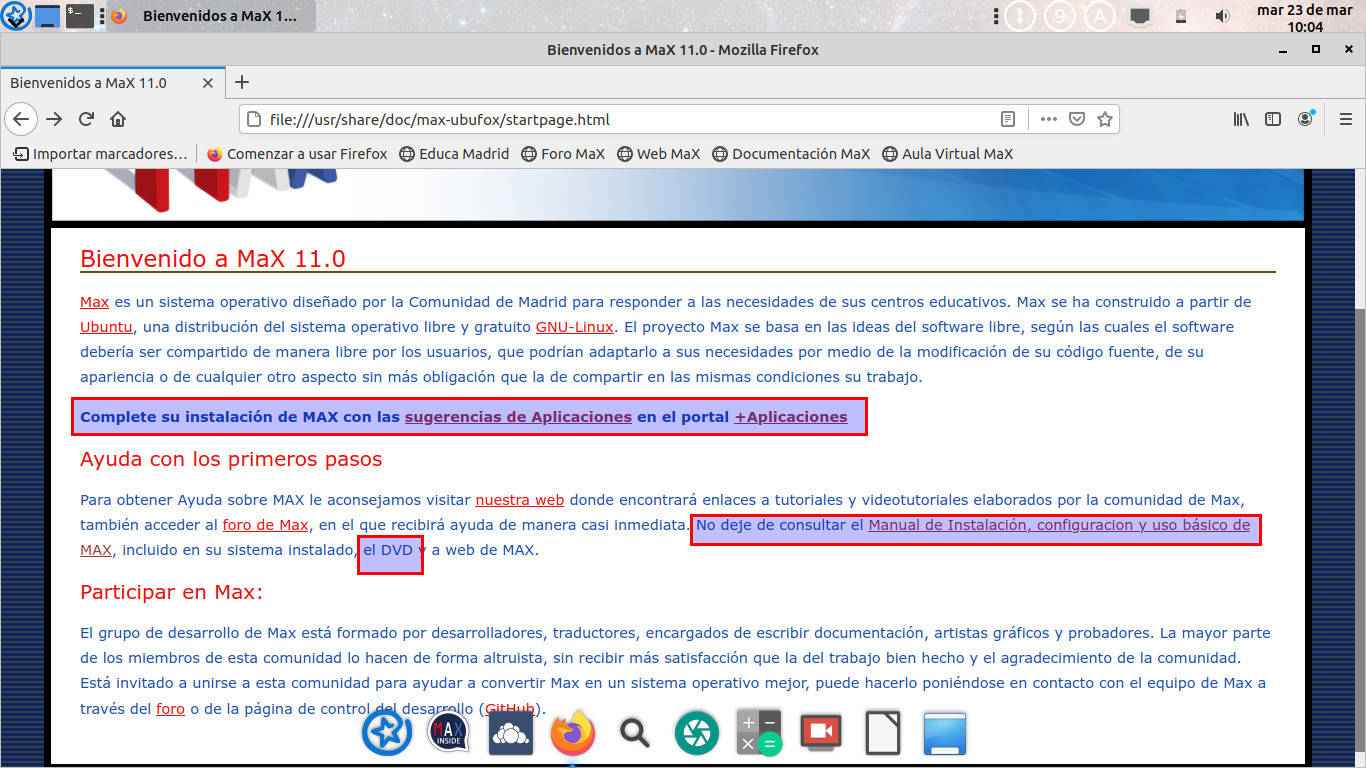This screenshot has height=768, width=1366.
Task: Click the Firefox library icon in the toolbar
Action: (1240, 119)
